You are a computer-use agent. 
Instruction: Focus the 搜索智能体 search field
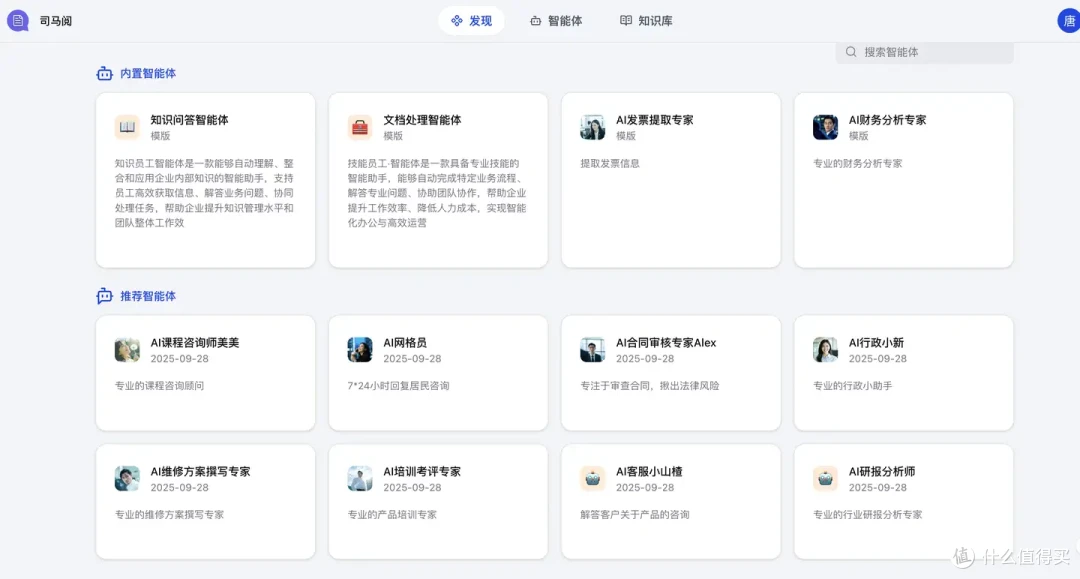coord(924,52)
